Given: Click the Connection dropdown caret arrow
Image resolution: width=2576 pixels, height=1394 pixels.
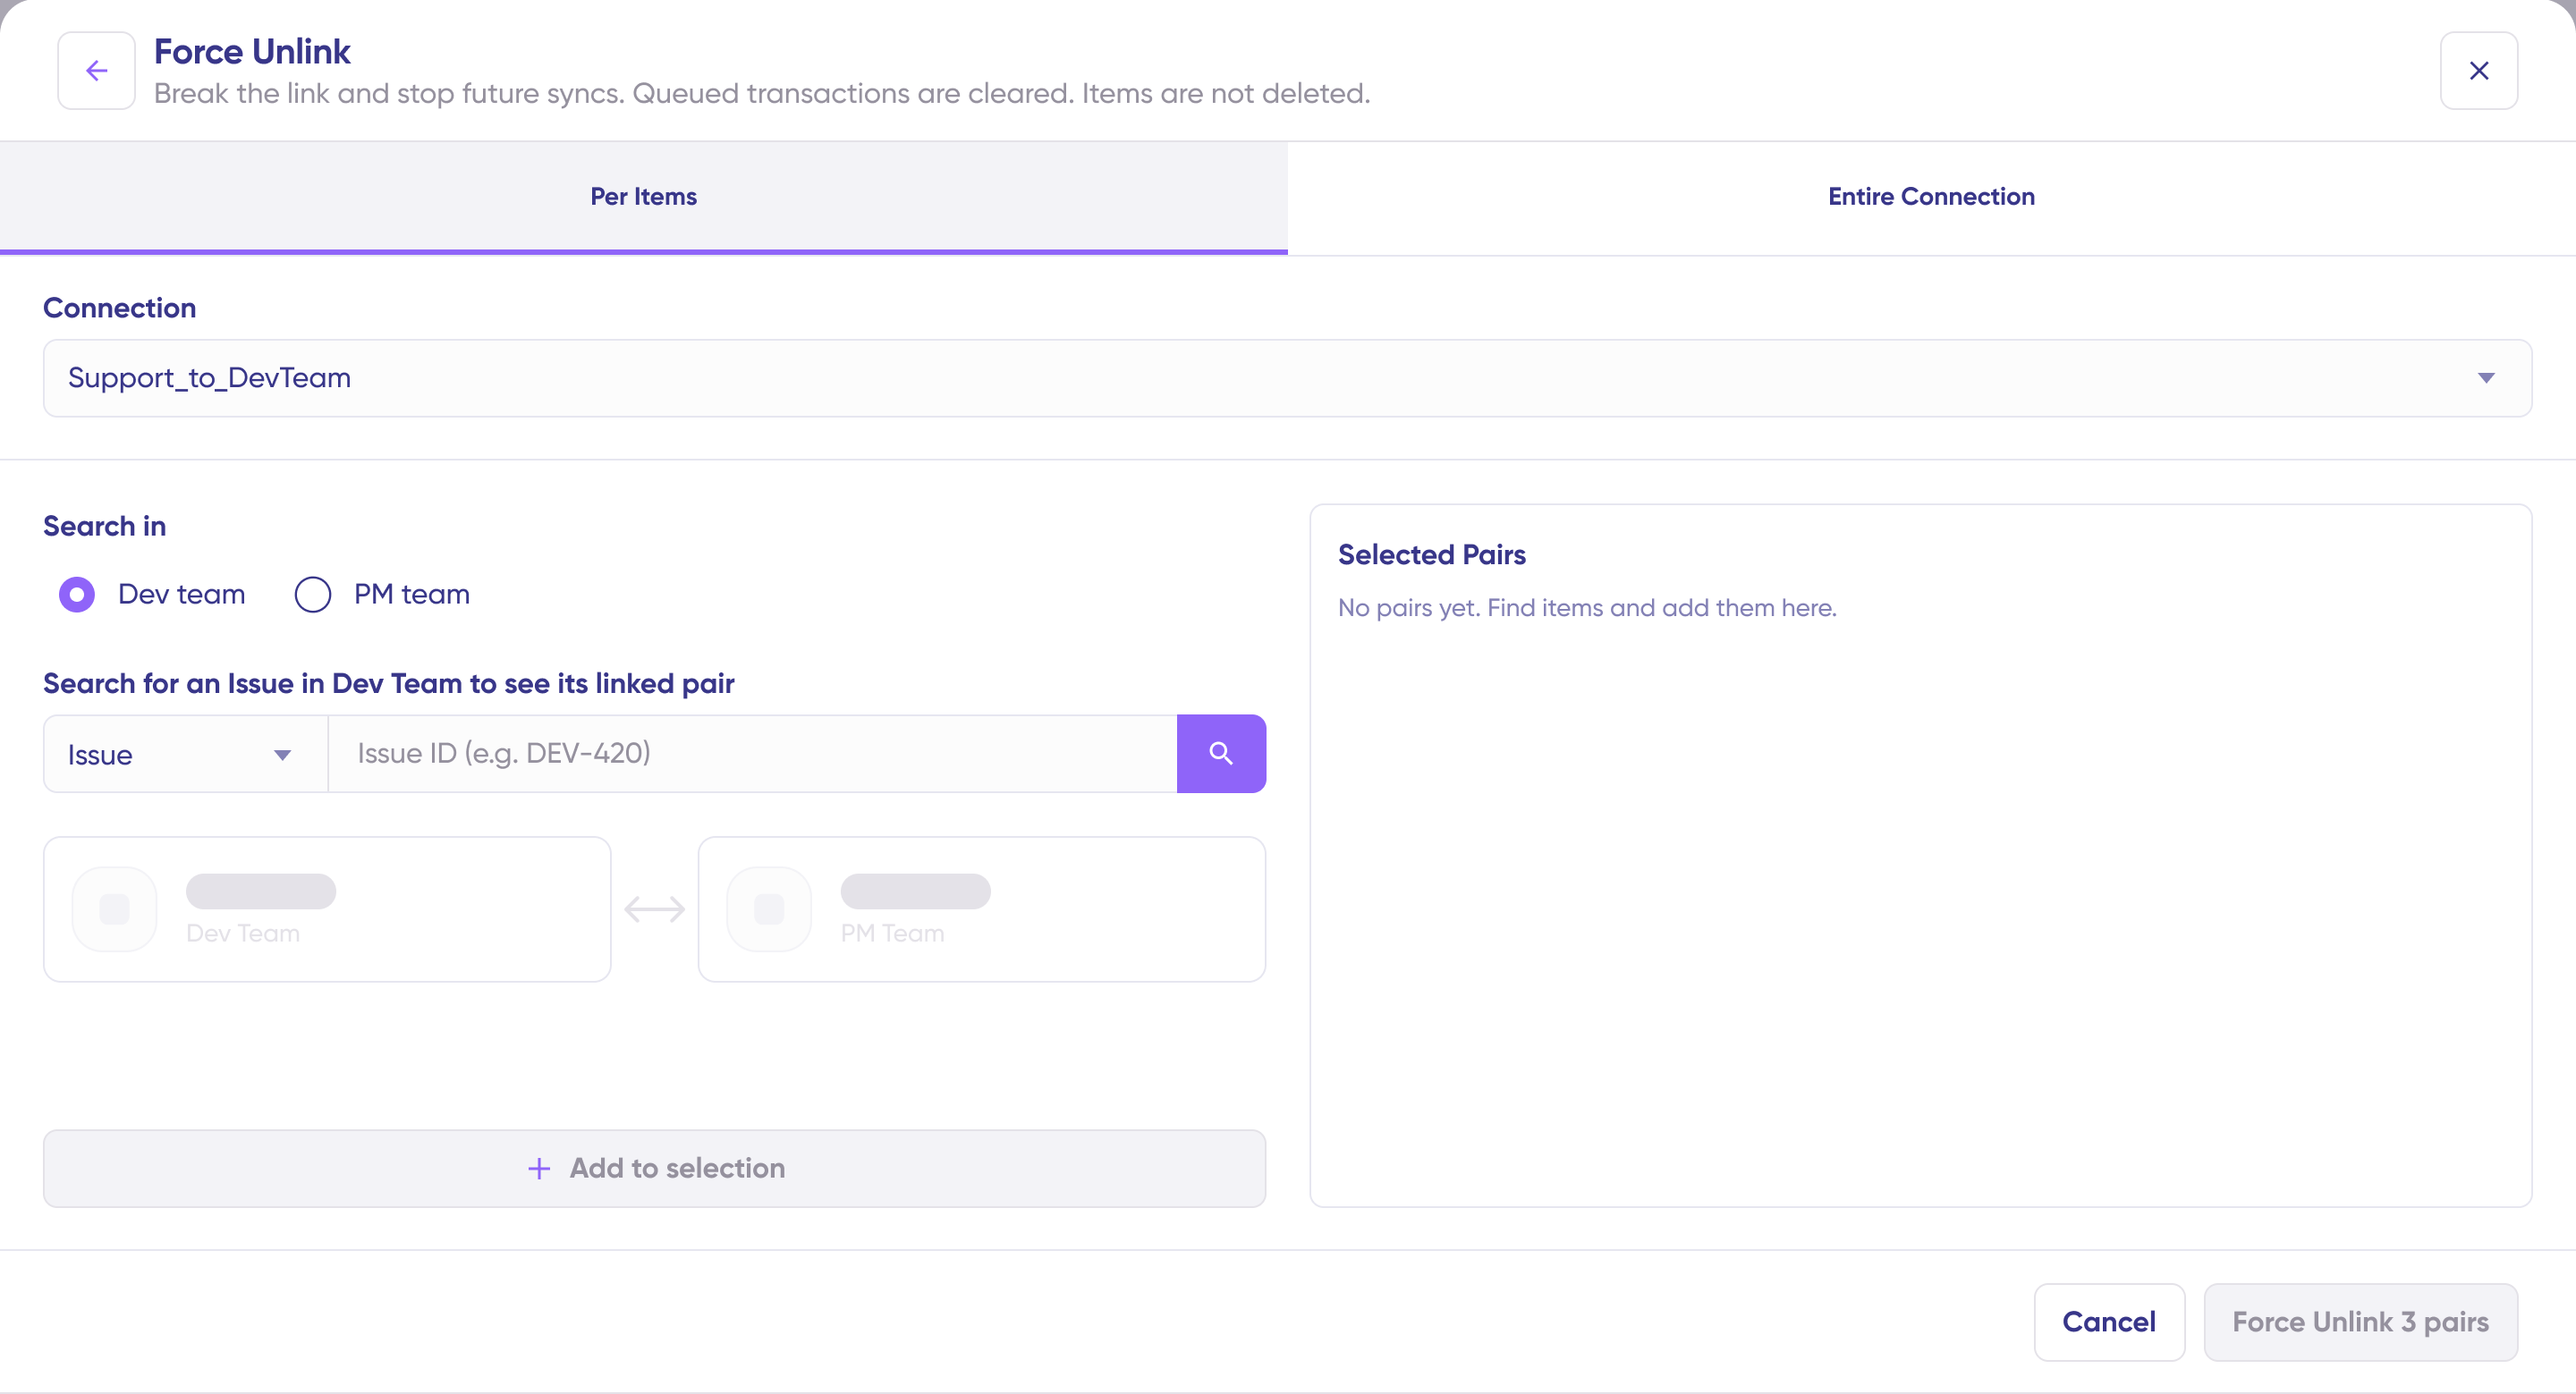Looking at the screenshot, I should tap(2486, 378).
